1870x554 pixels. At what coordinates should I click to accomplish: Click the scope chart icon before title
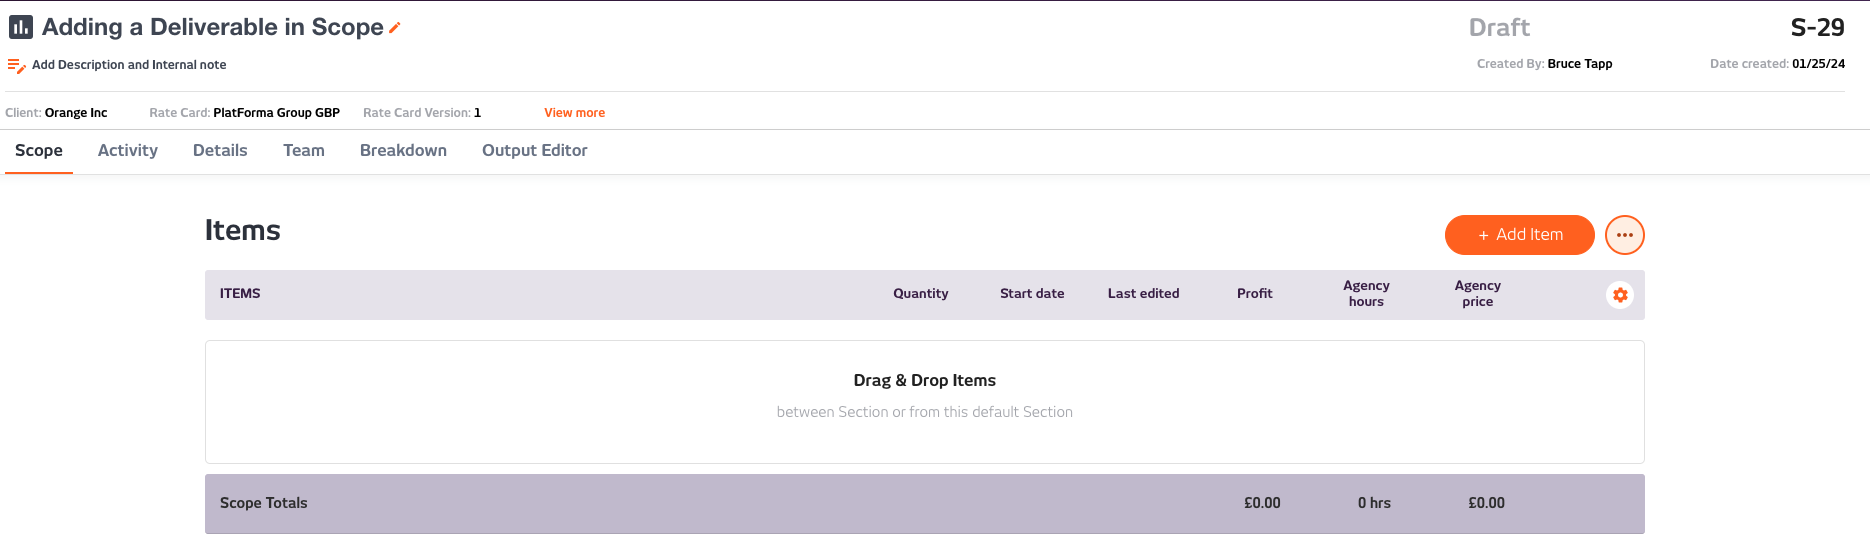21,27
